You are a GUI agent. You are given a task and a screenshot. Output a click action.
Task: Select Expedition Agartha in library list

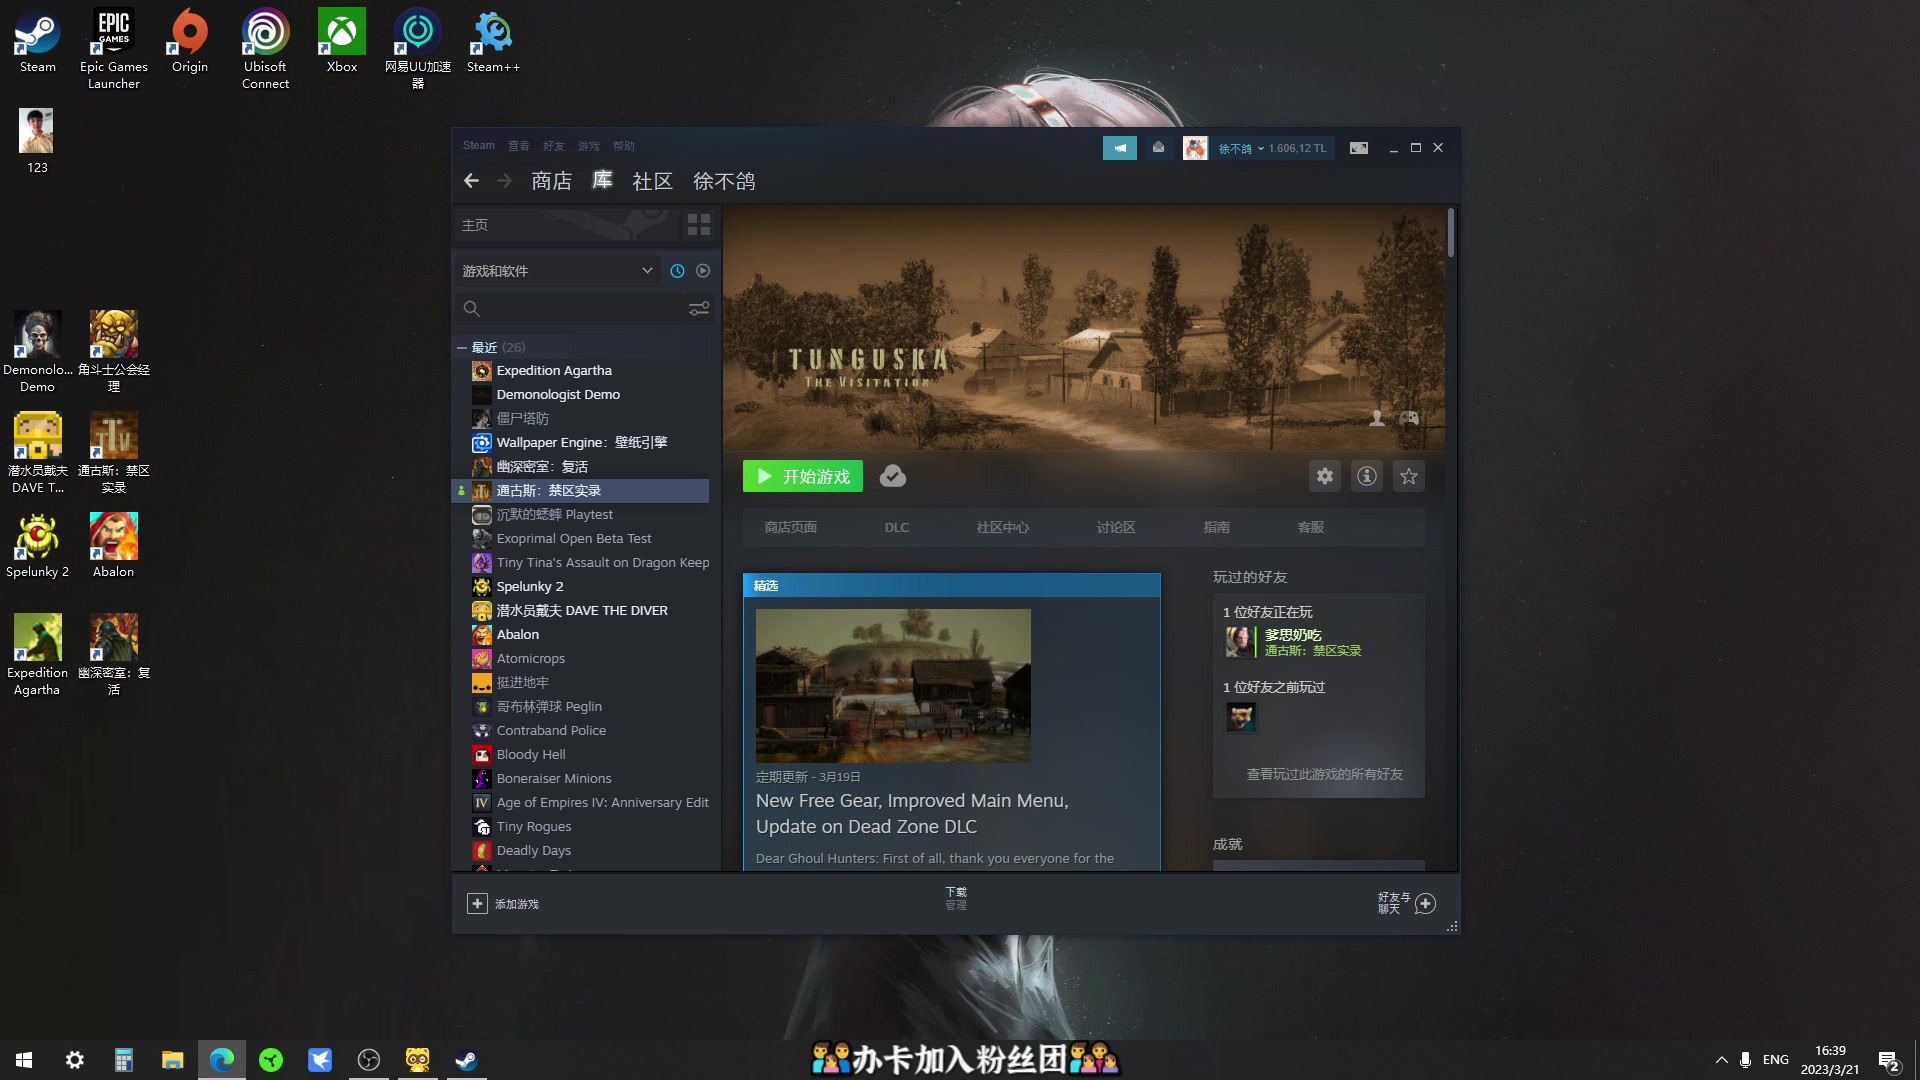(590, 371)
